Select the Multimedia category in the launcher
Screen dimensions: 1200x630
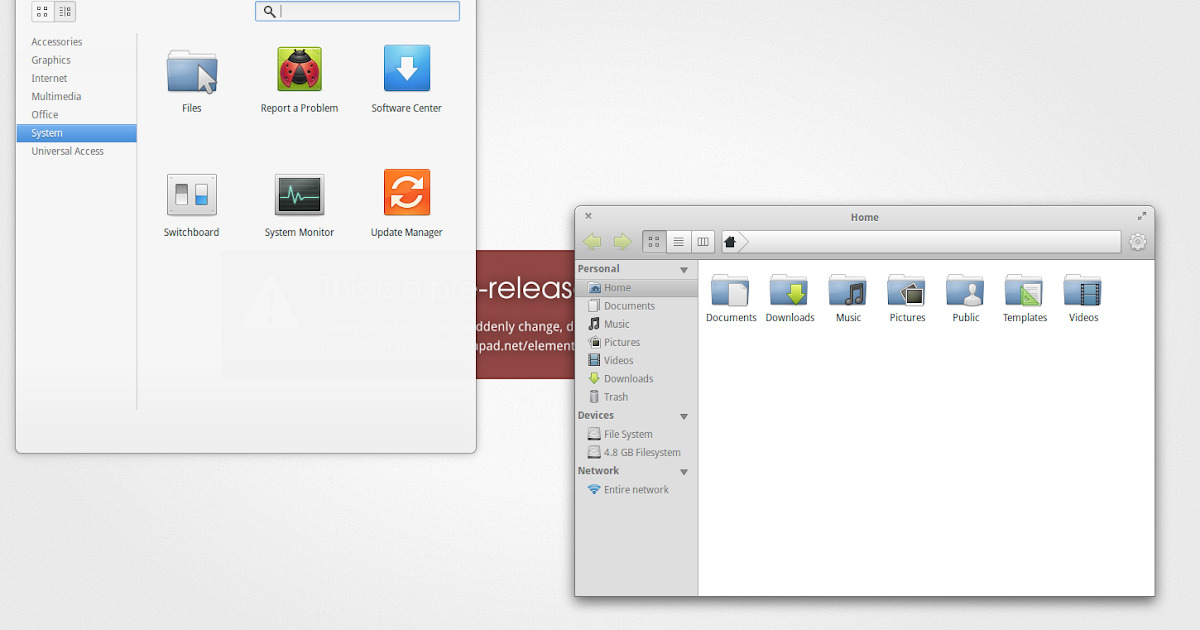pyautogui.click(x=57, y=96)
